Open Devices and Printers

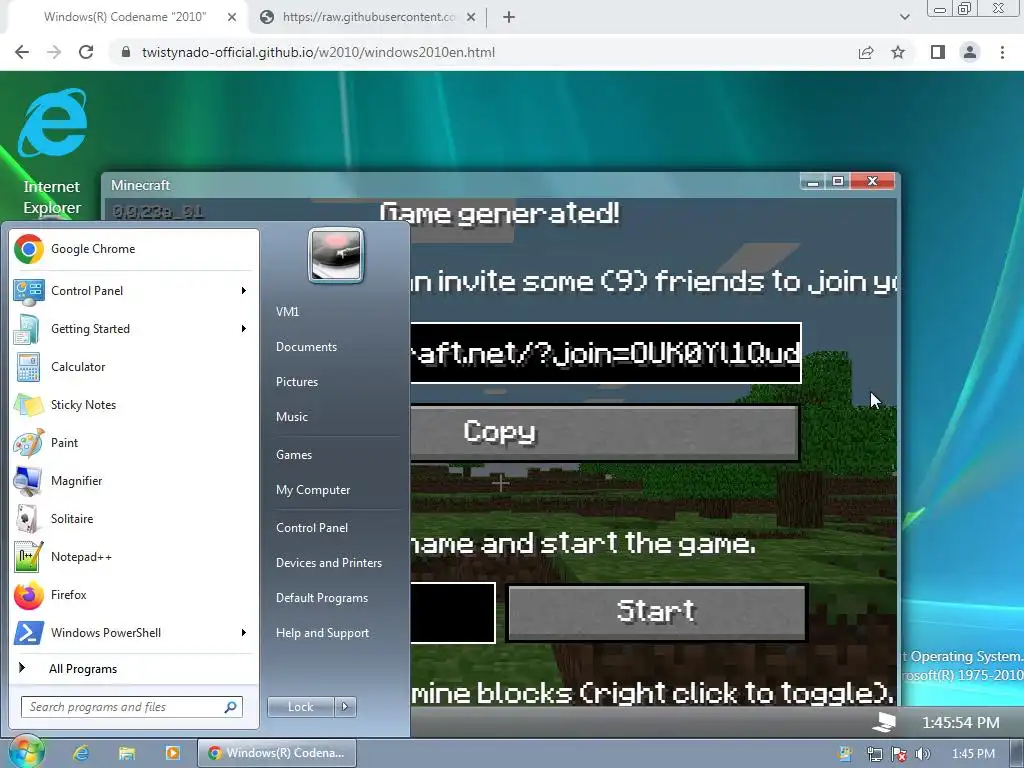pyautogui.click(x=328, y=562)
